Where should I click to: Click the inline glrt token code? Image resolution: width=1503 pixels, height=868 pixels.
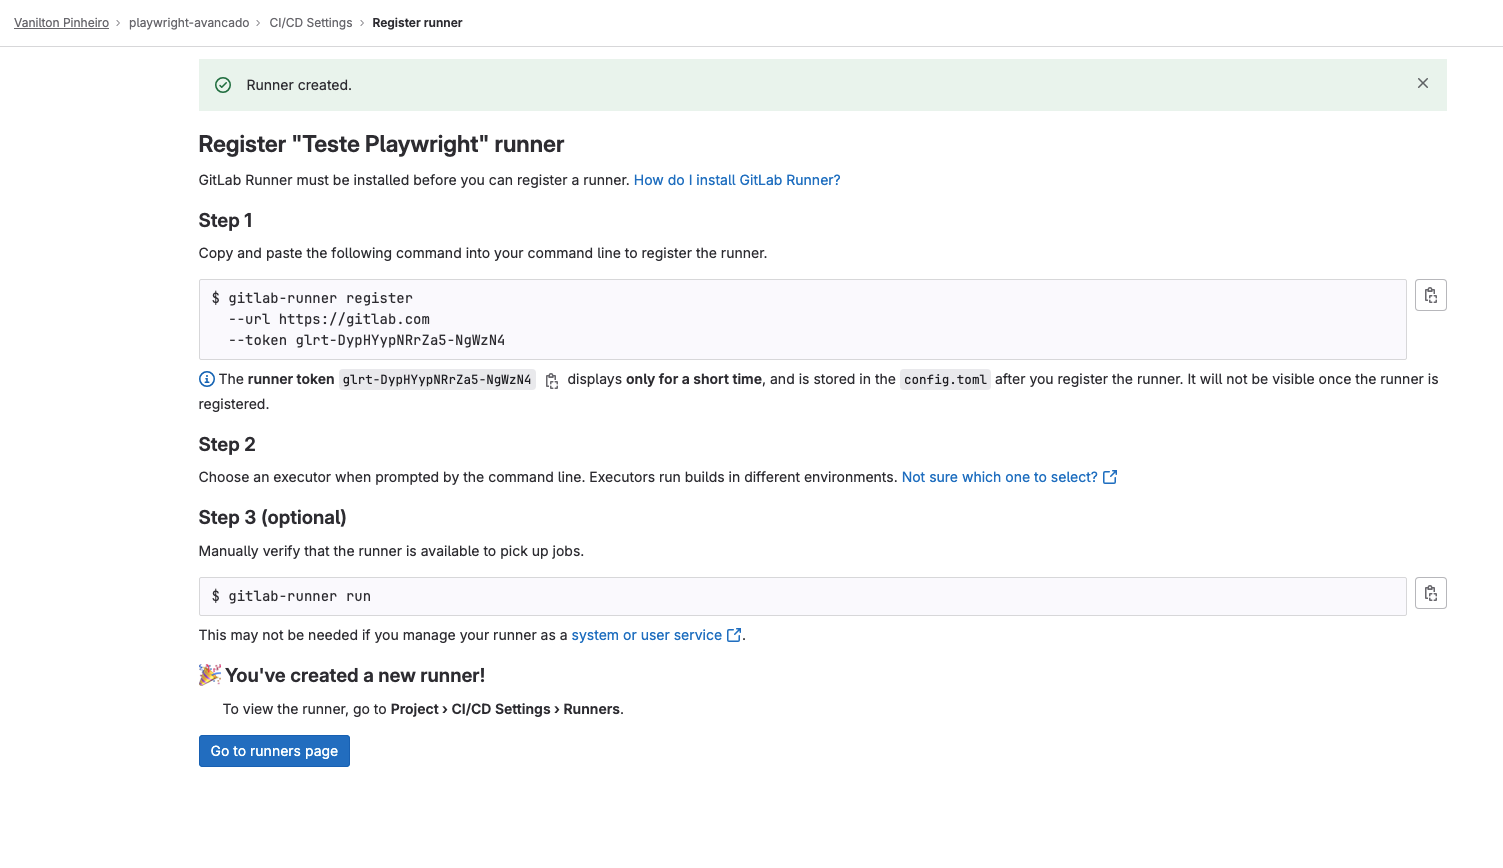437,380
